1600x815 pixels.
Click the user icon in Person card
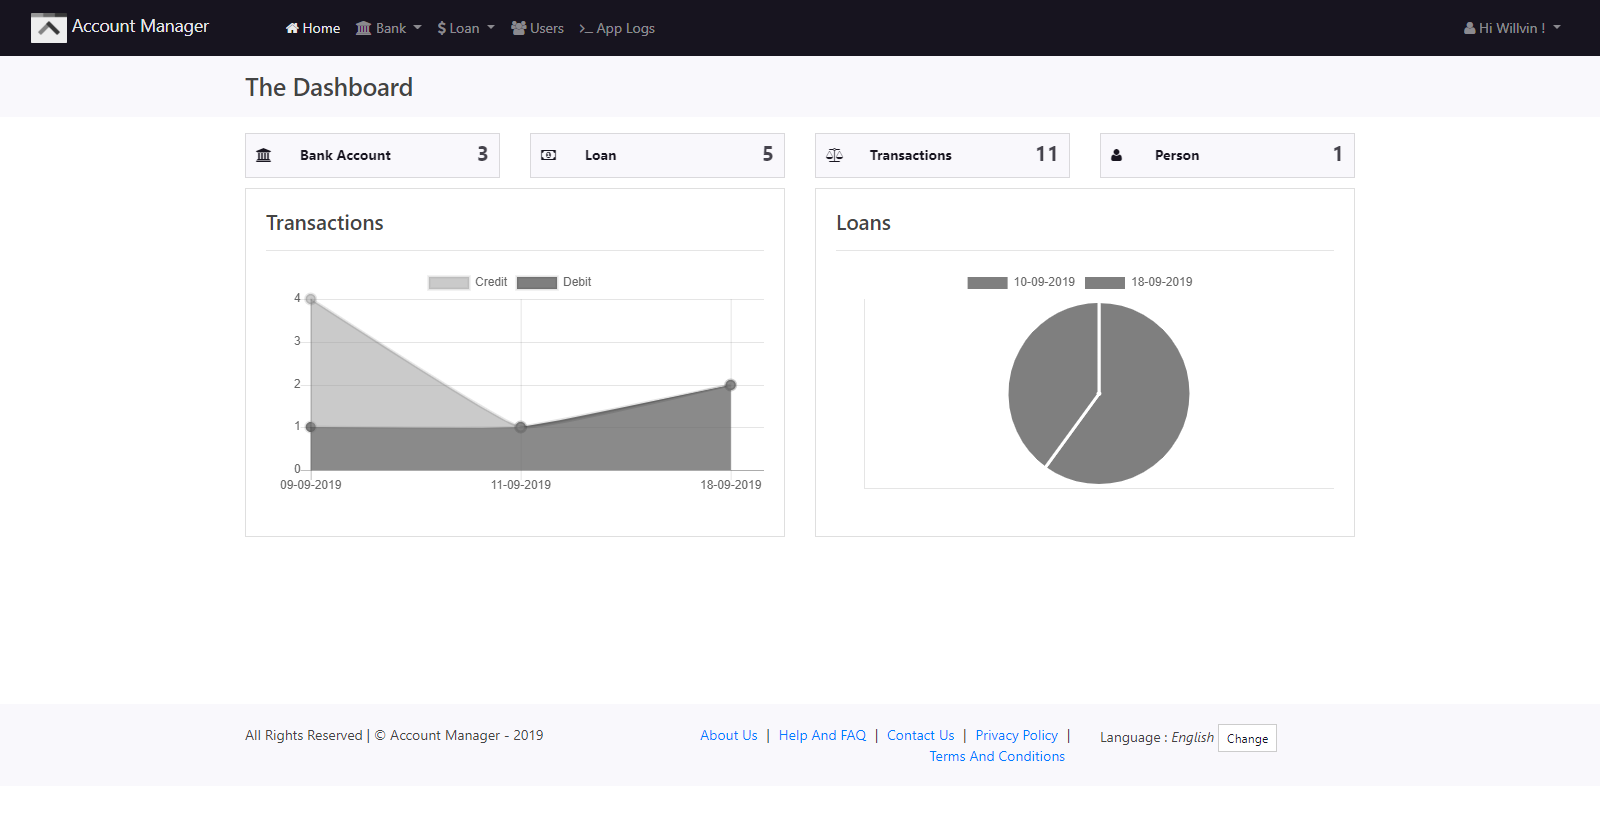coord(1117,155)
